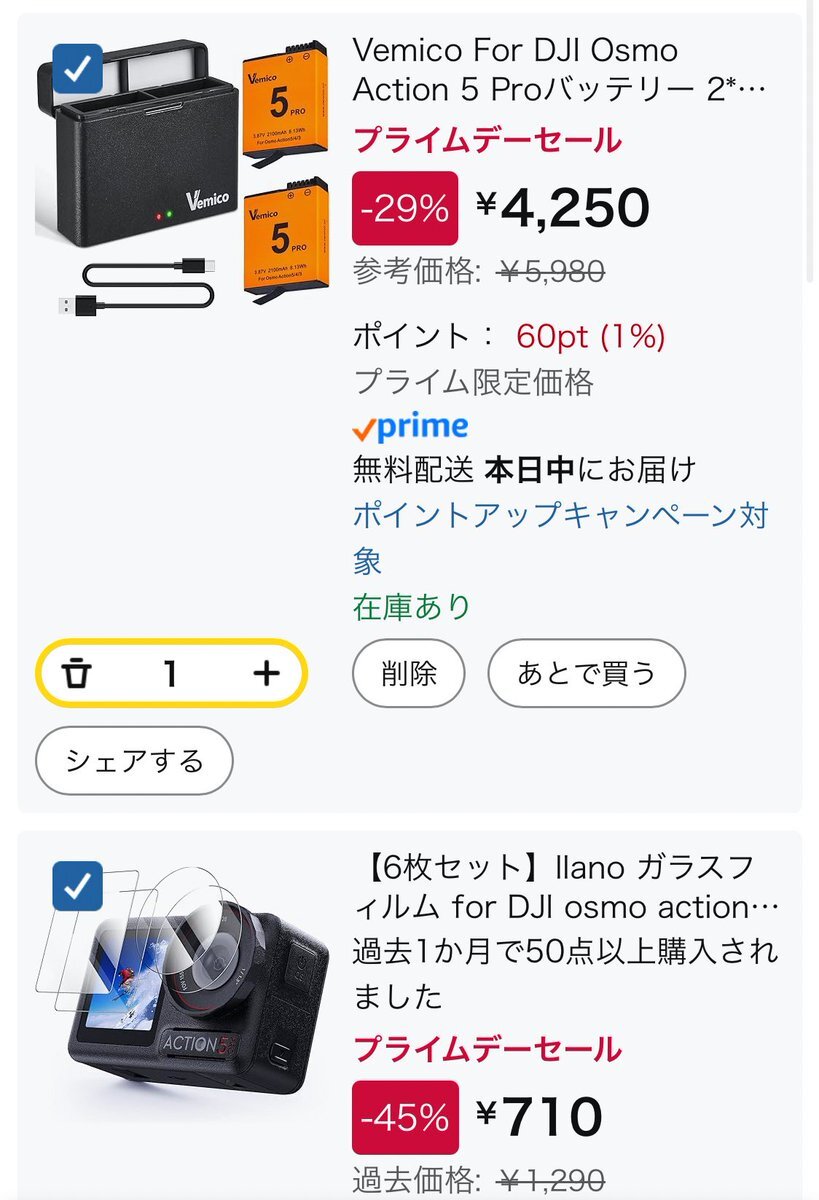Click the quantity number 1 field
Screen dimensions: 819x1200
pyautogui.click(x=171, y=674)
